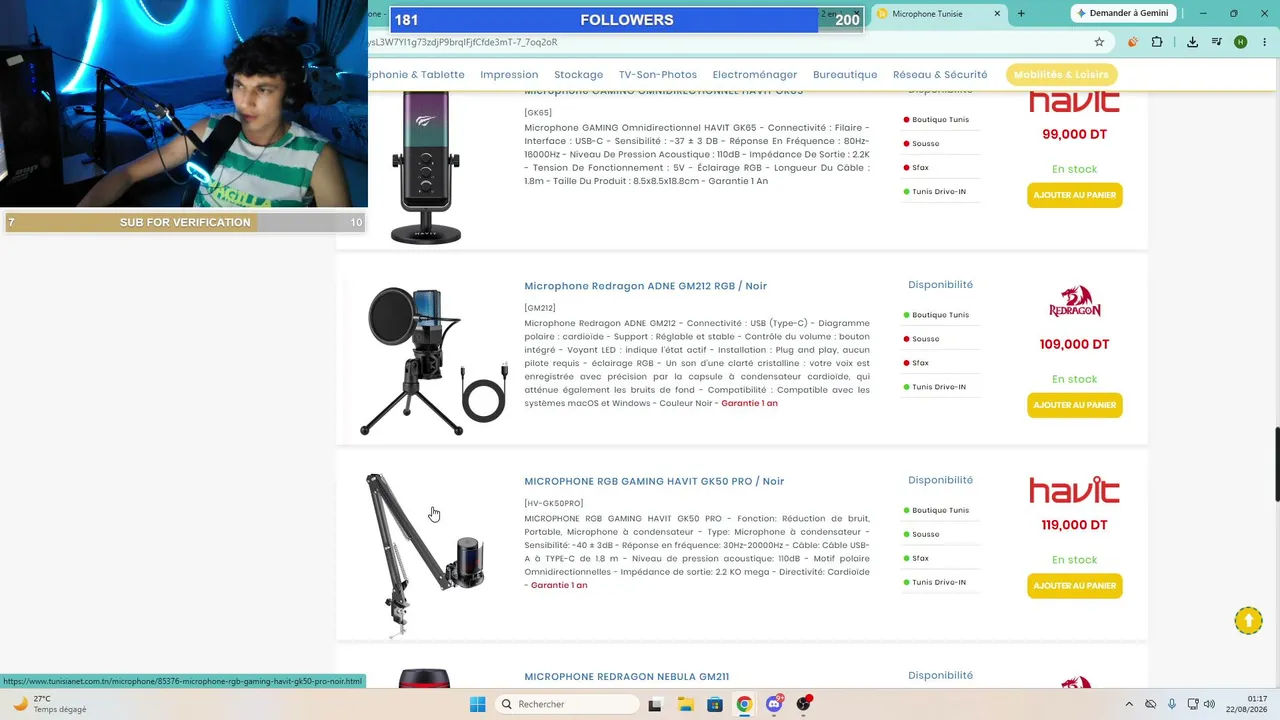Open the Extensions puzzle icon
The height and width of the screenshot is (720, 1280).
point(1157,42)
